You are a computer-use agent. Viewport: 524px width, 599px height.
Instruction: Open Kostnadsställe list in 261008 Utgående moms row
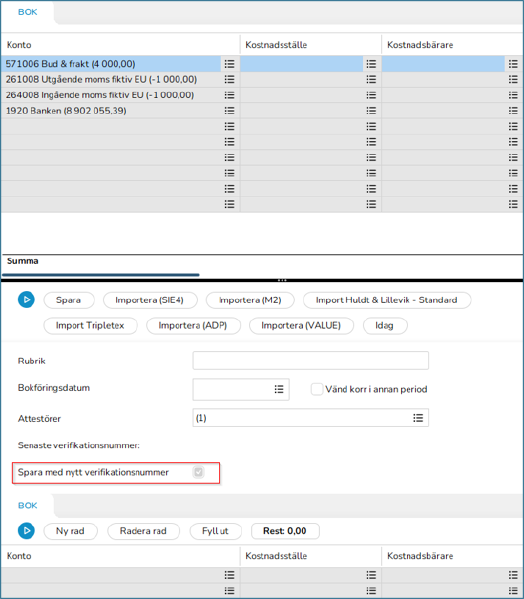371,79
